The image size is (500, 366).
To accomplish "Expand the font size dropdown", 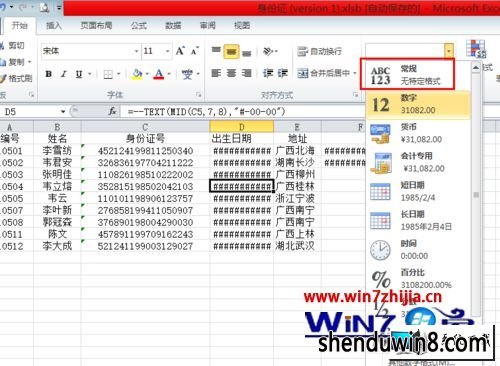I will coord(167,51).
